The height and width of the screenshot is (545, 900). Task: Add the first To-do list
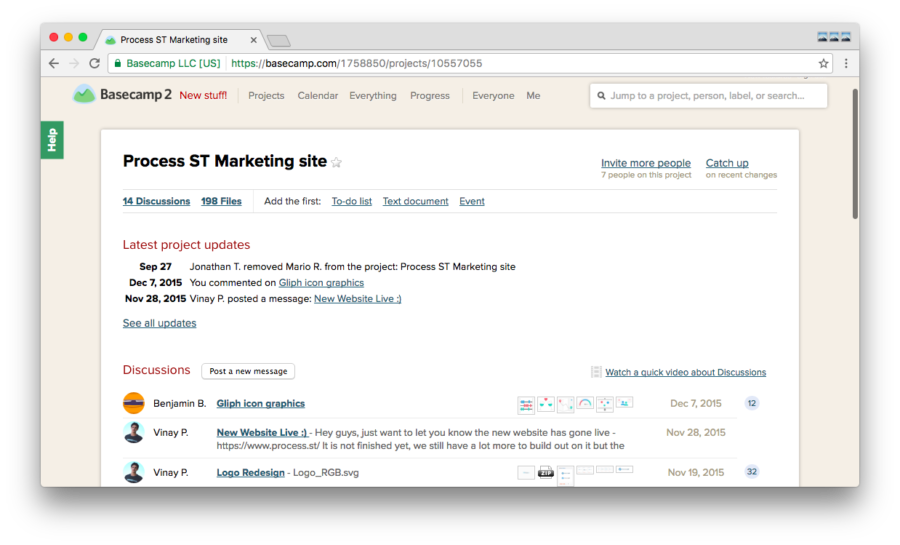[352, 201]
